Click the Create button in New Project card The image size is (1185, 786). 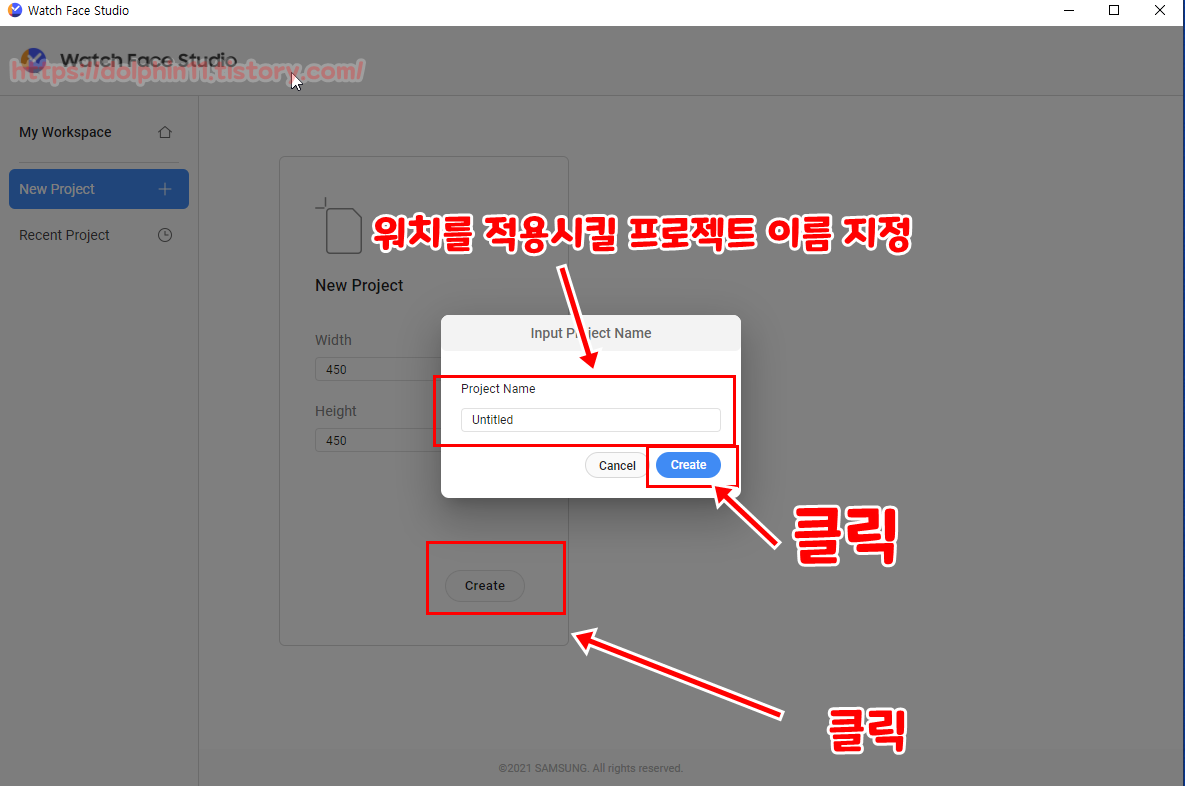coord(484,586)
